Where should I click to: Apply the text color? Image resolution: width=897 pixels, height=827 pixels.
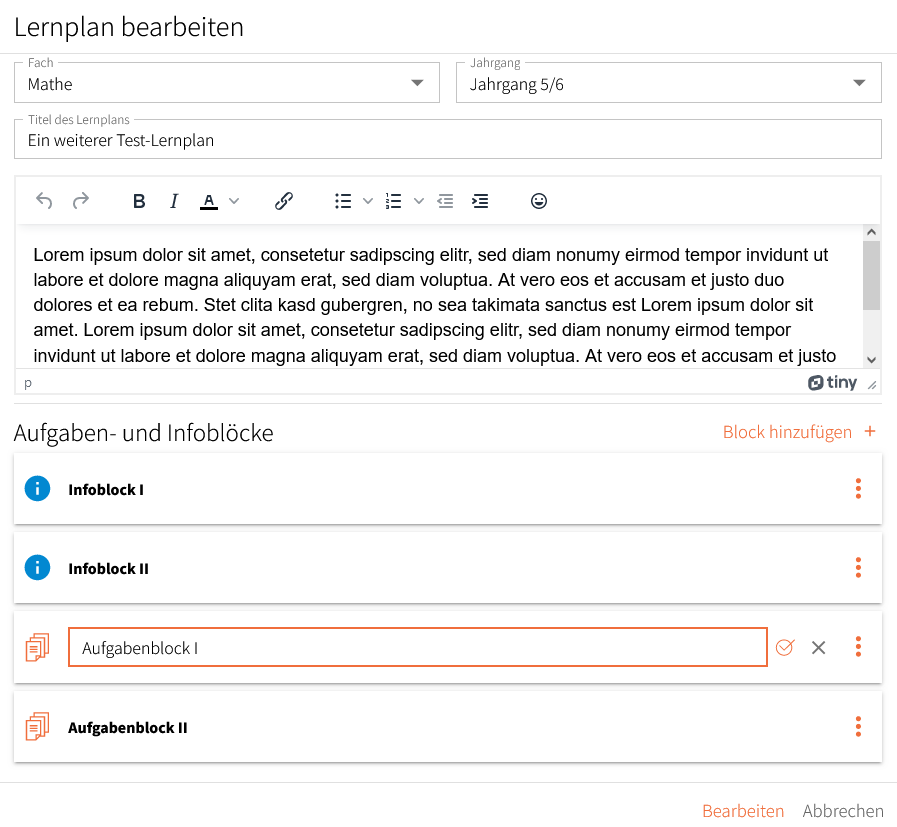(x=209, y=201)
